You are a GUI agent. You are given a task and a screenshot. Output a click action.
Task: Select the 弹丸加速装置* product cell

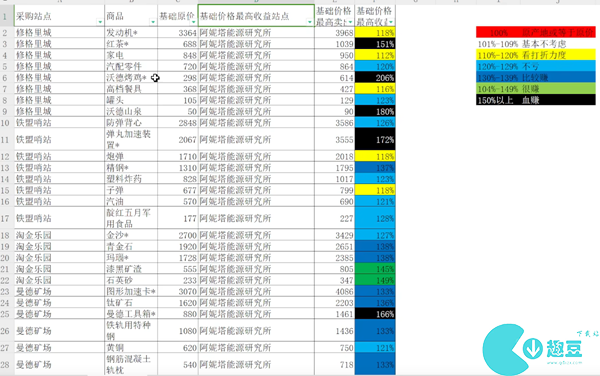coord(131,140)
